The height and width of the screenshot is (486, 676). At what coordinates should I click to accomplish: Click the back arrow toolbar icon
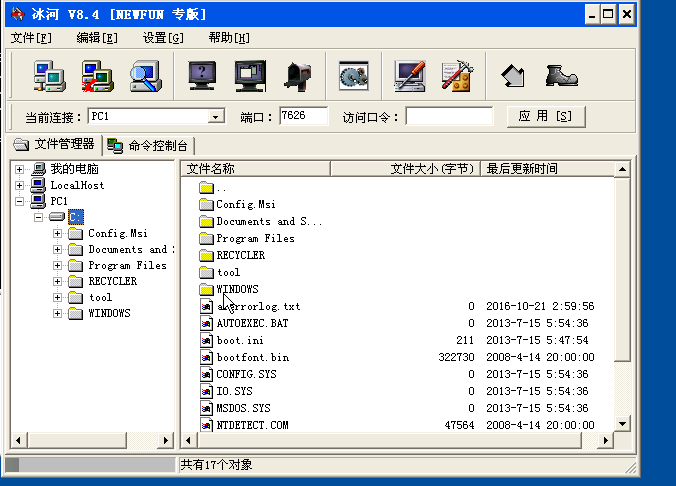point(513,76)
